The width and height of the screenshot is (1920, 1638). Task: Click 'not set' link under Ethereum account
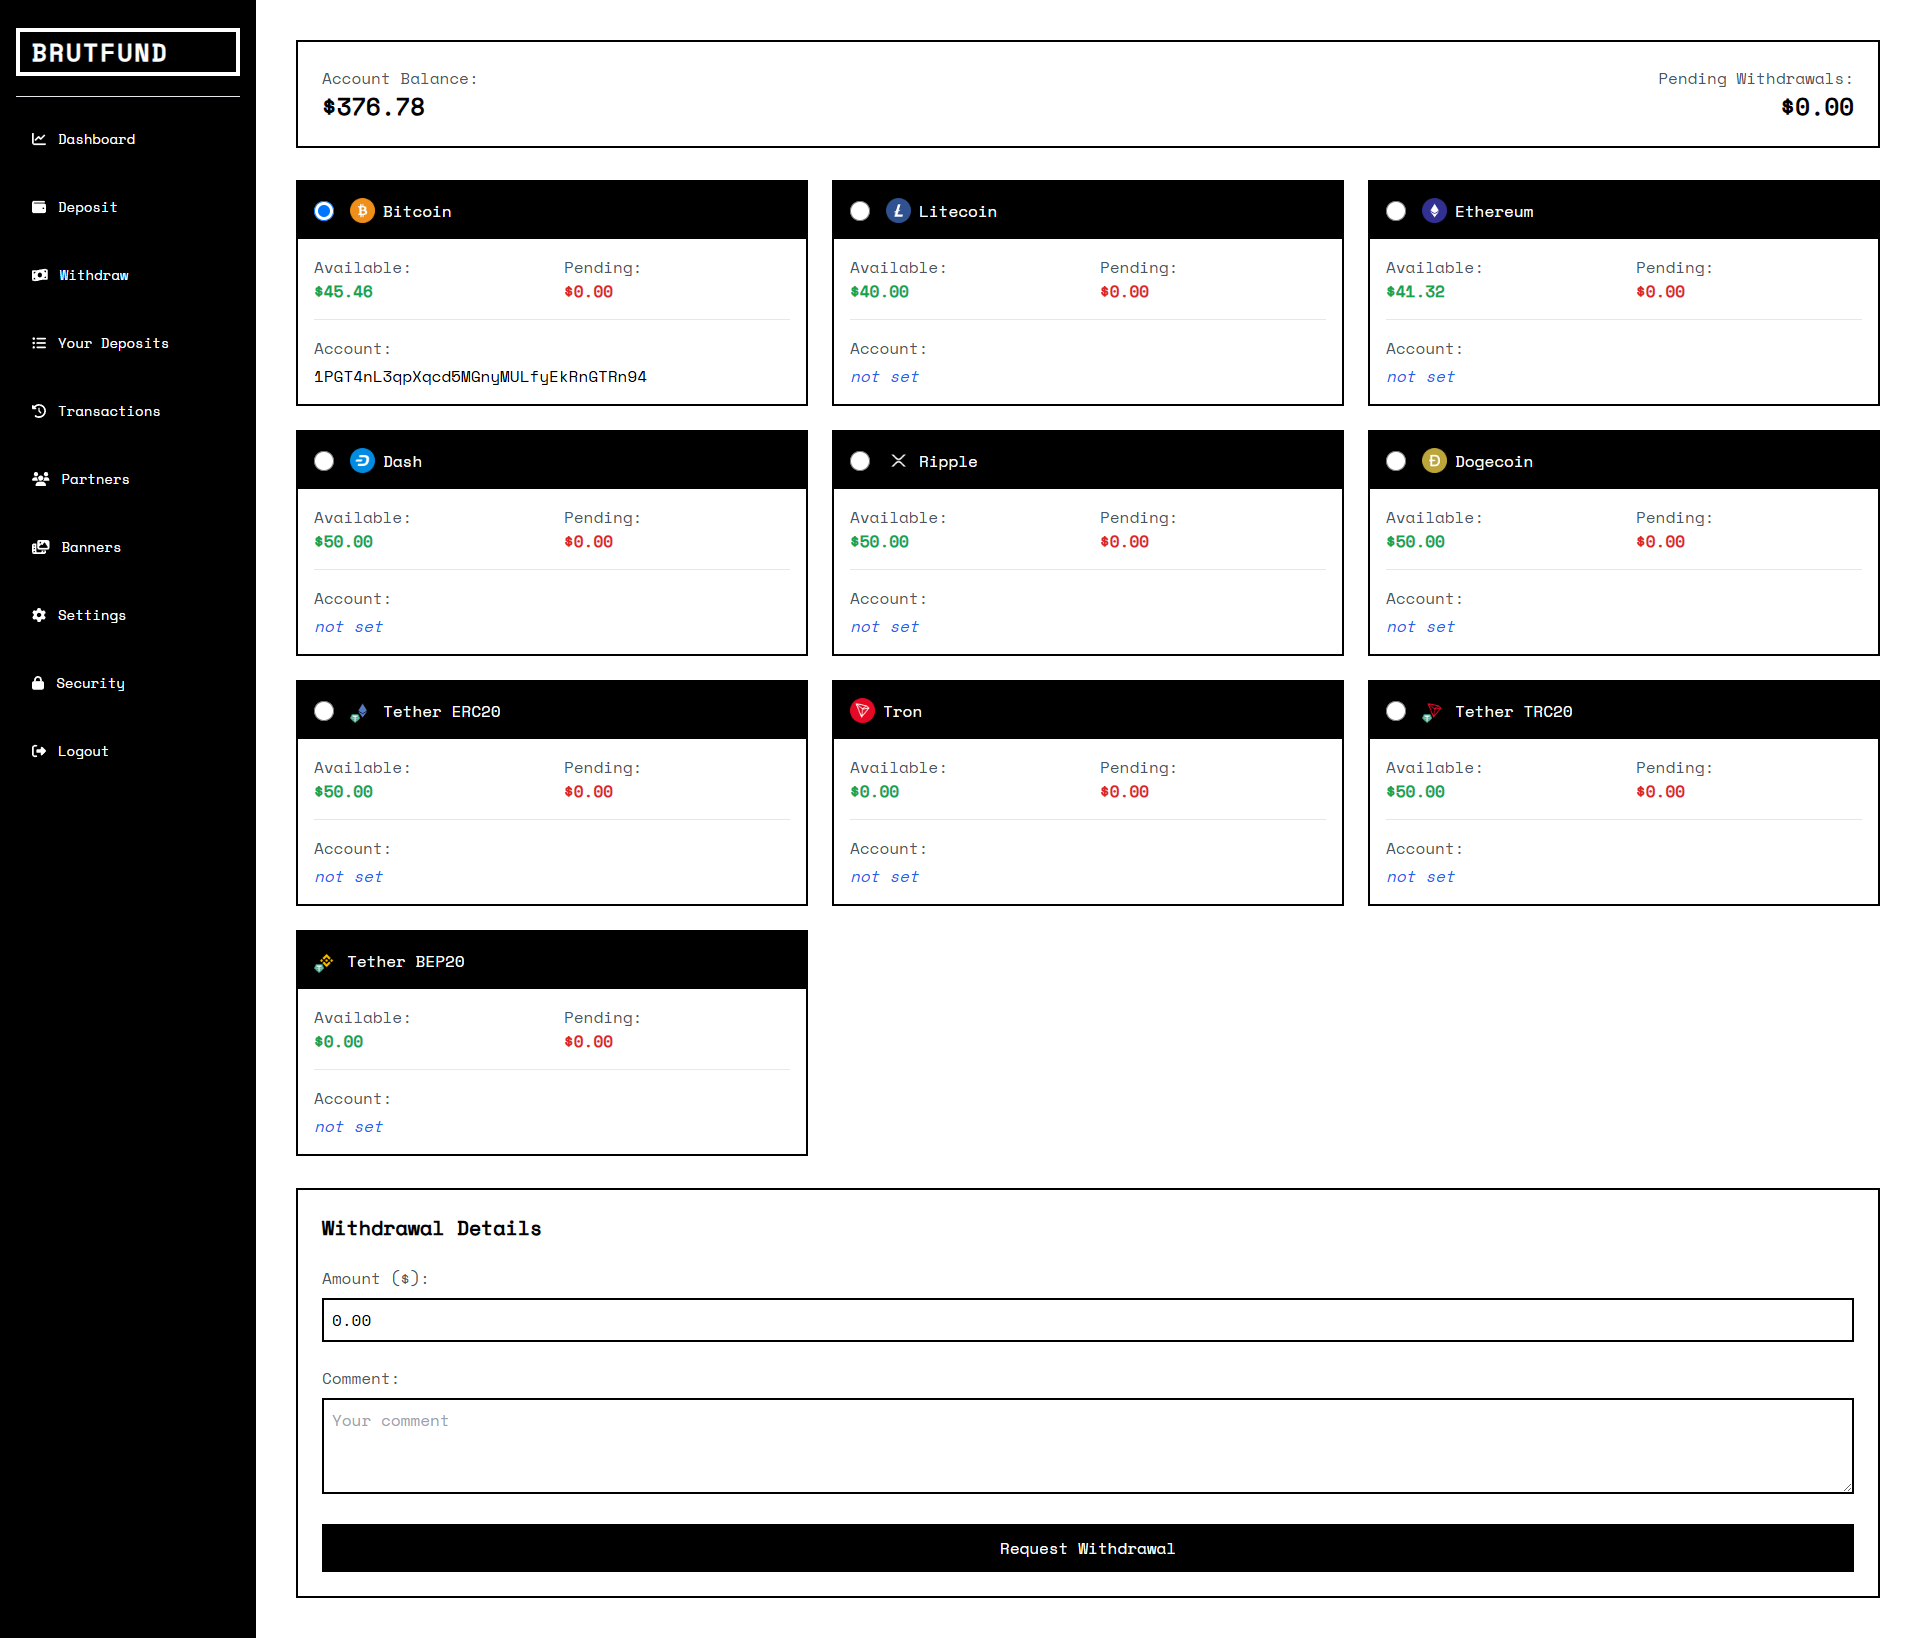pos(1420,377)
